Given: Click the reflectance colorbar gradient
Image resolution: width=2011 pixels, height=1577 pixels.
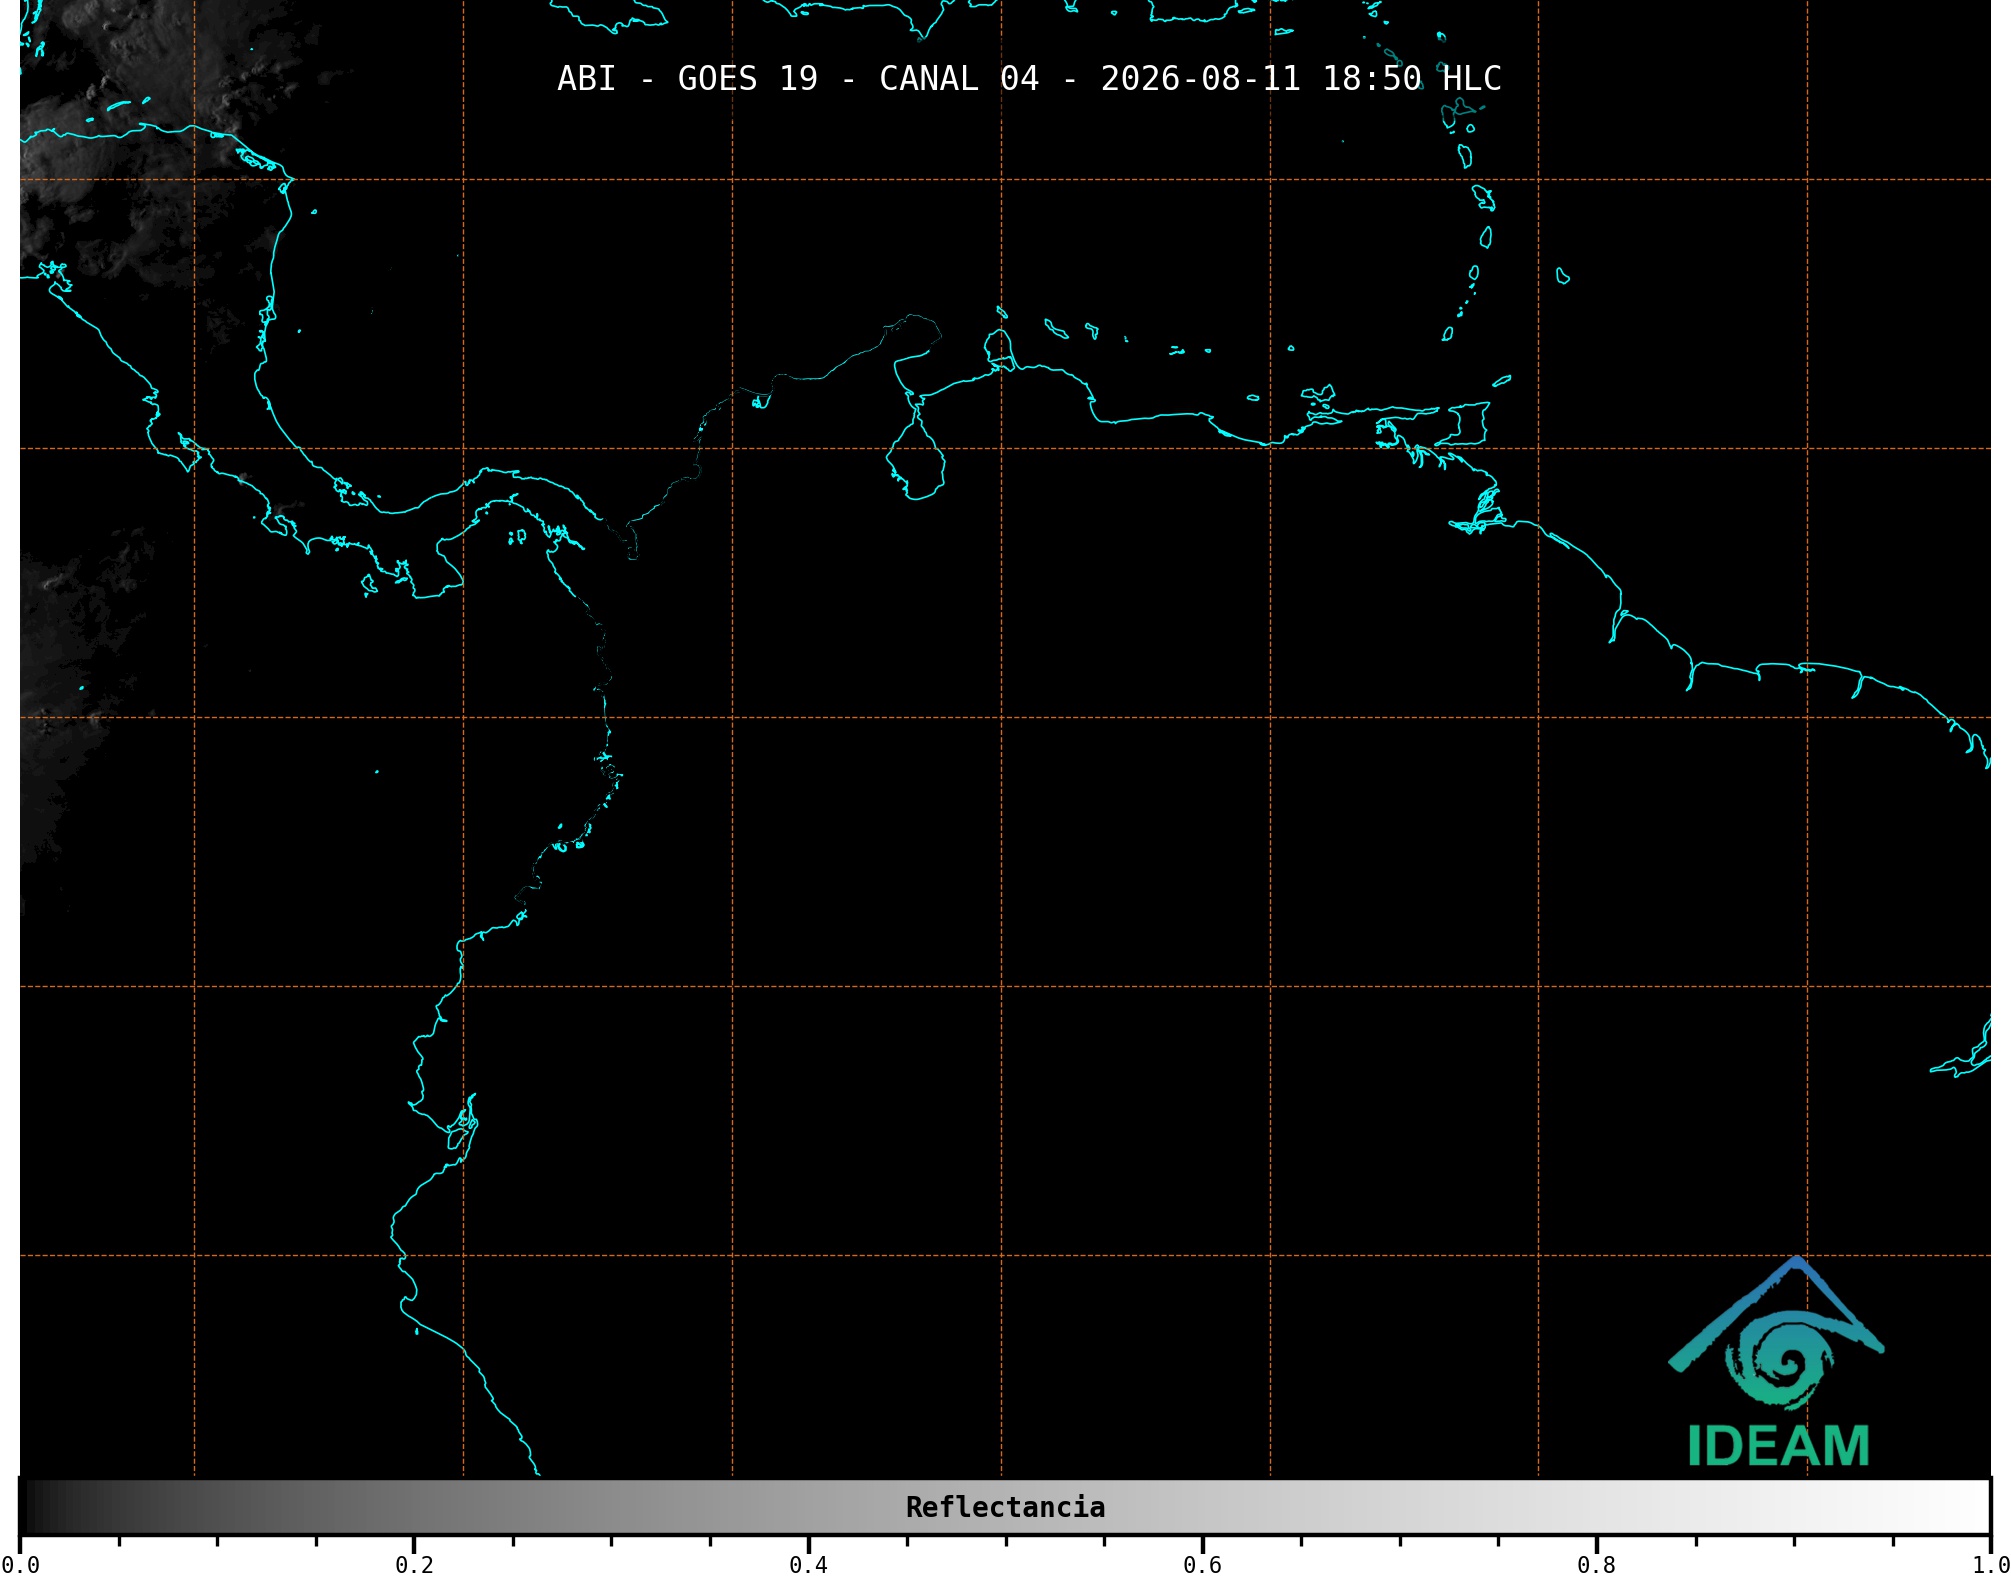Looking at the screenshot, I should tap(1005, 1506).
